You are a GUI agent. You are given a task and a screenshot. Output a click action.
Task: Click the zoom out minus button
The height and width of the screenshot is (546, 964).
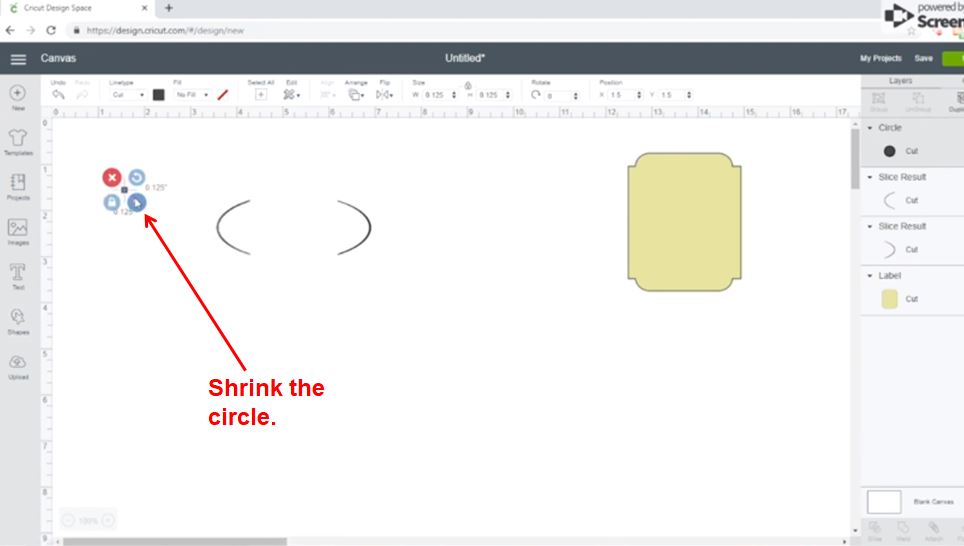pyautogui.click(x=68, y=521)
